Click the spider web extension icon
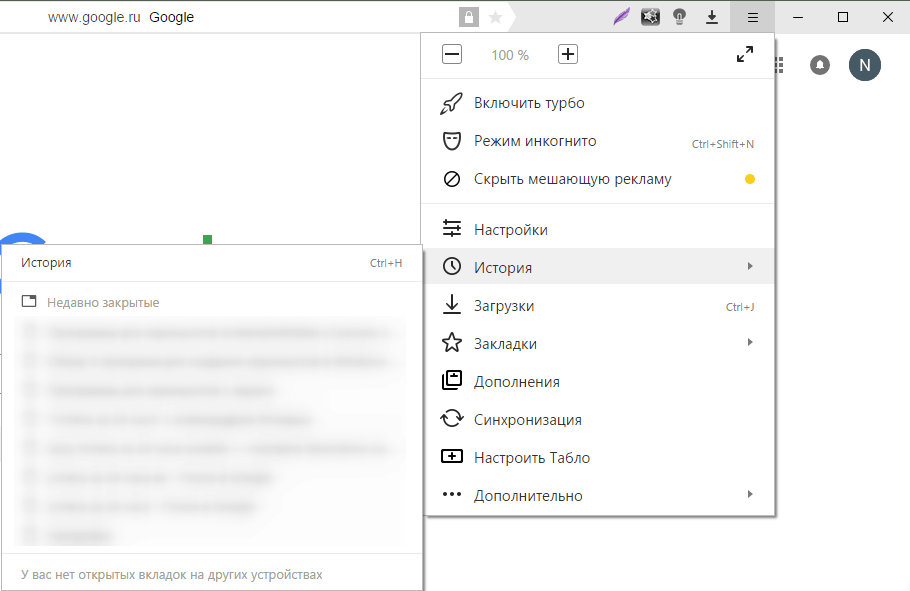Screen dimensions: 910x591 point(650,17)
